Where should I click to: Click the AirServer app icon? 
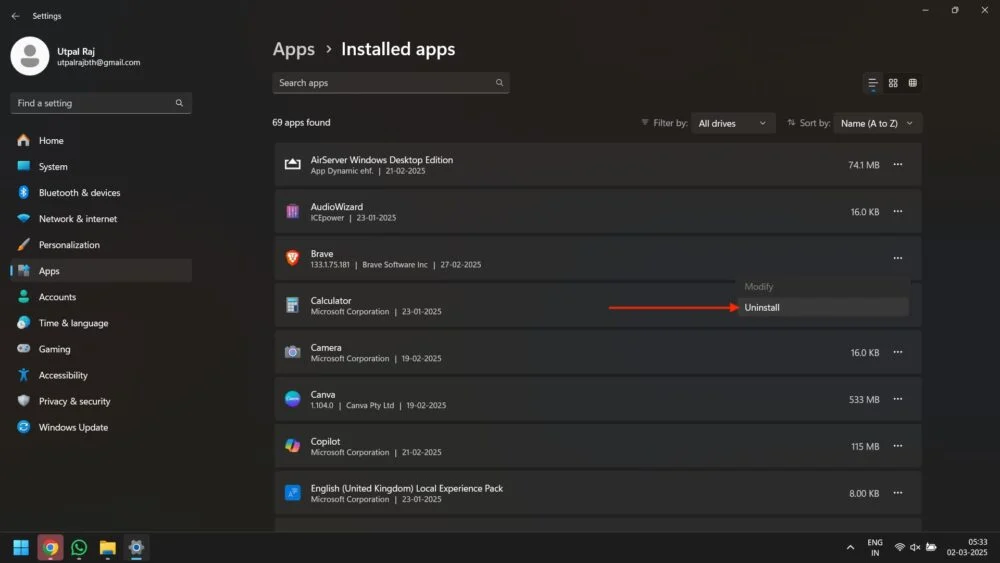click(x=292, y=165)
